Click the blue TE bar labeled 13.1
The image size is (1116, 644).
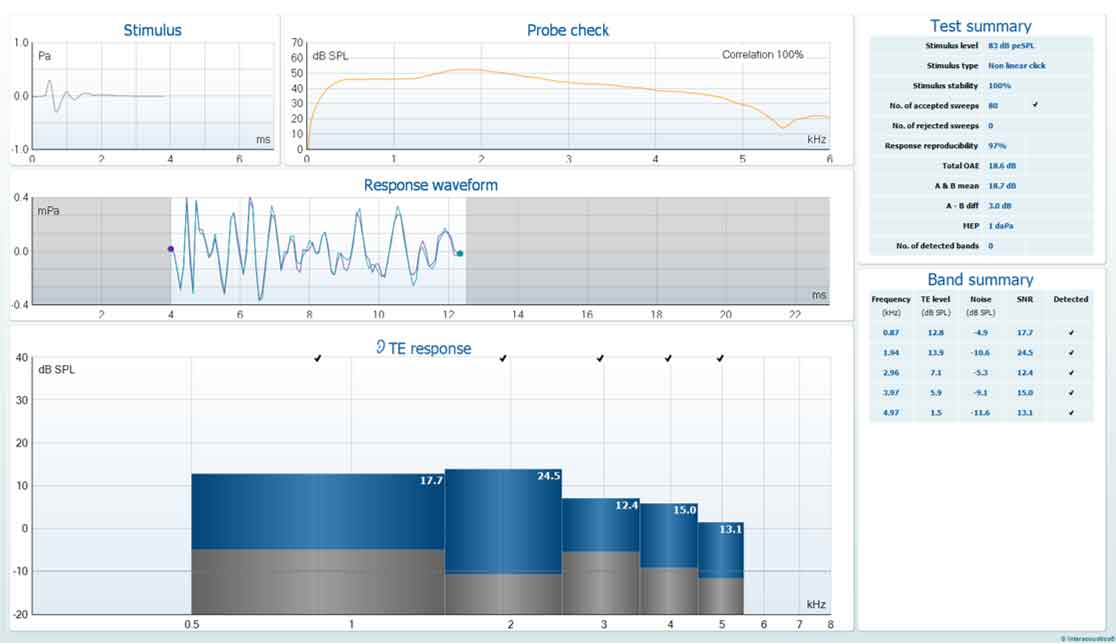(x=721, y=550)
